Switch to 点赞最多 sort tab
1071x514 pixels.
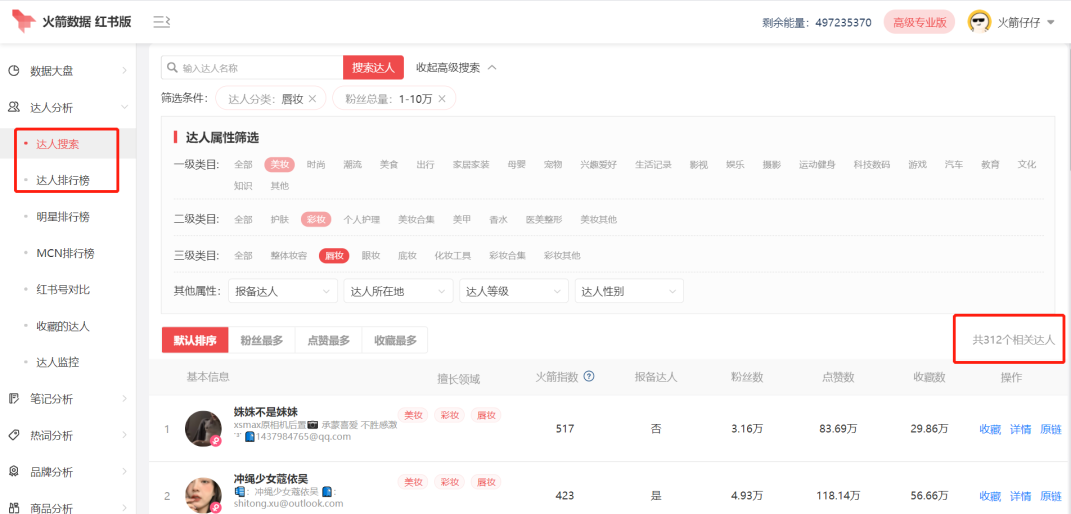pos(329,340)
